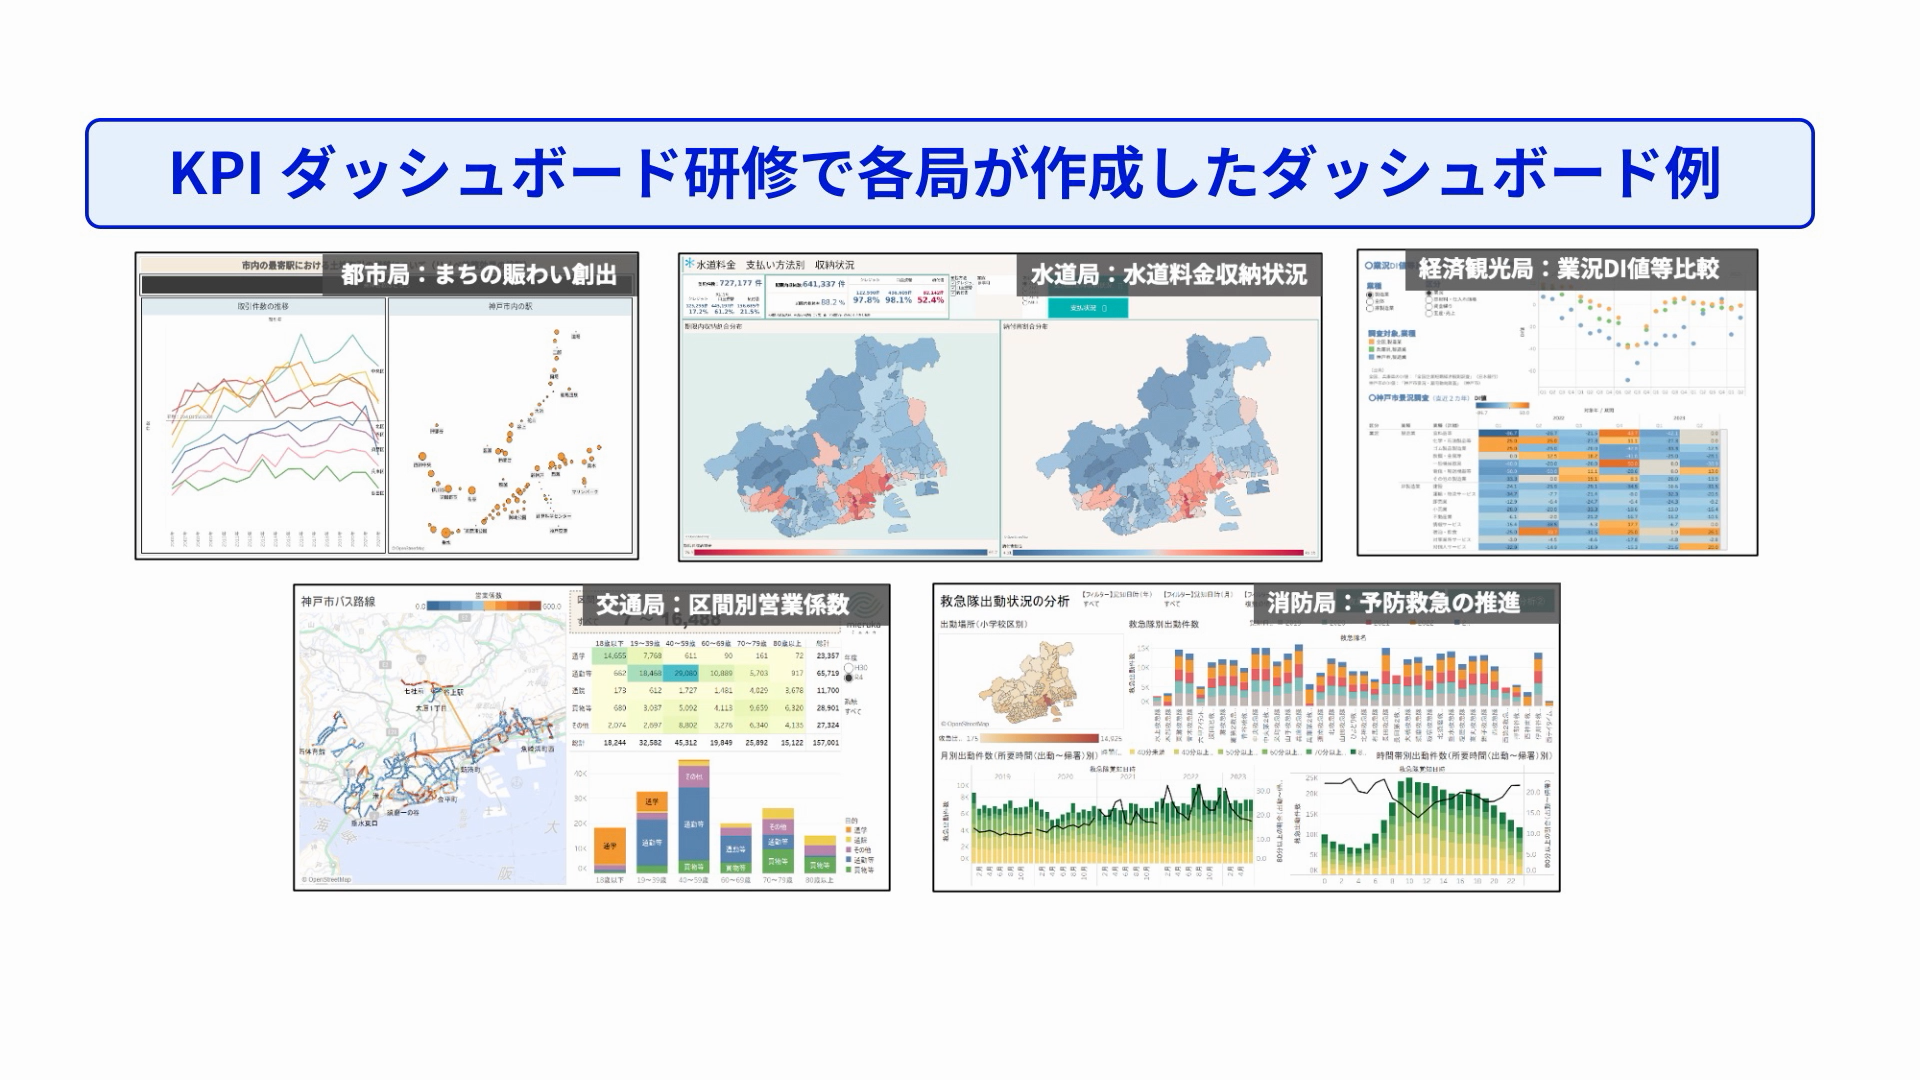The height and width of the screenshot is (1080, 1920).
Task: Click the snowflake icon beside 水道料金 title
Action: 688,264
